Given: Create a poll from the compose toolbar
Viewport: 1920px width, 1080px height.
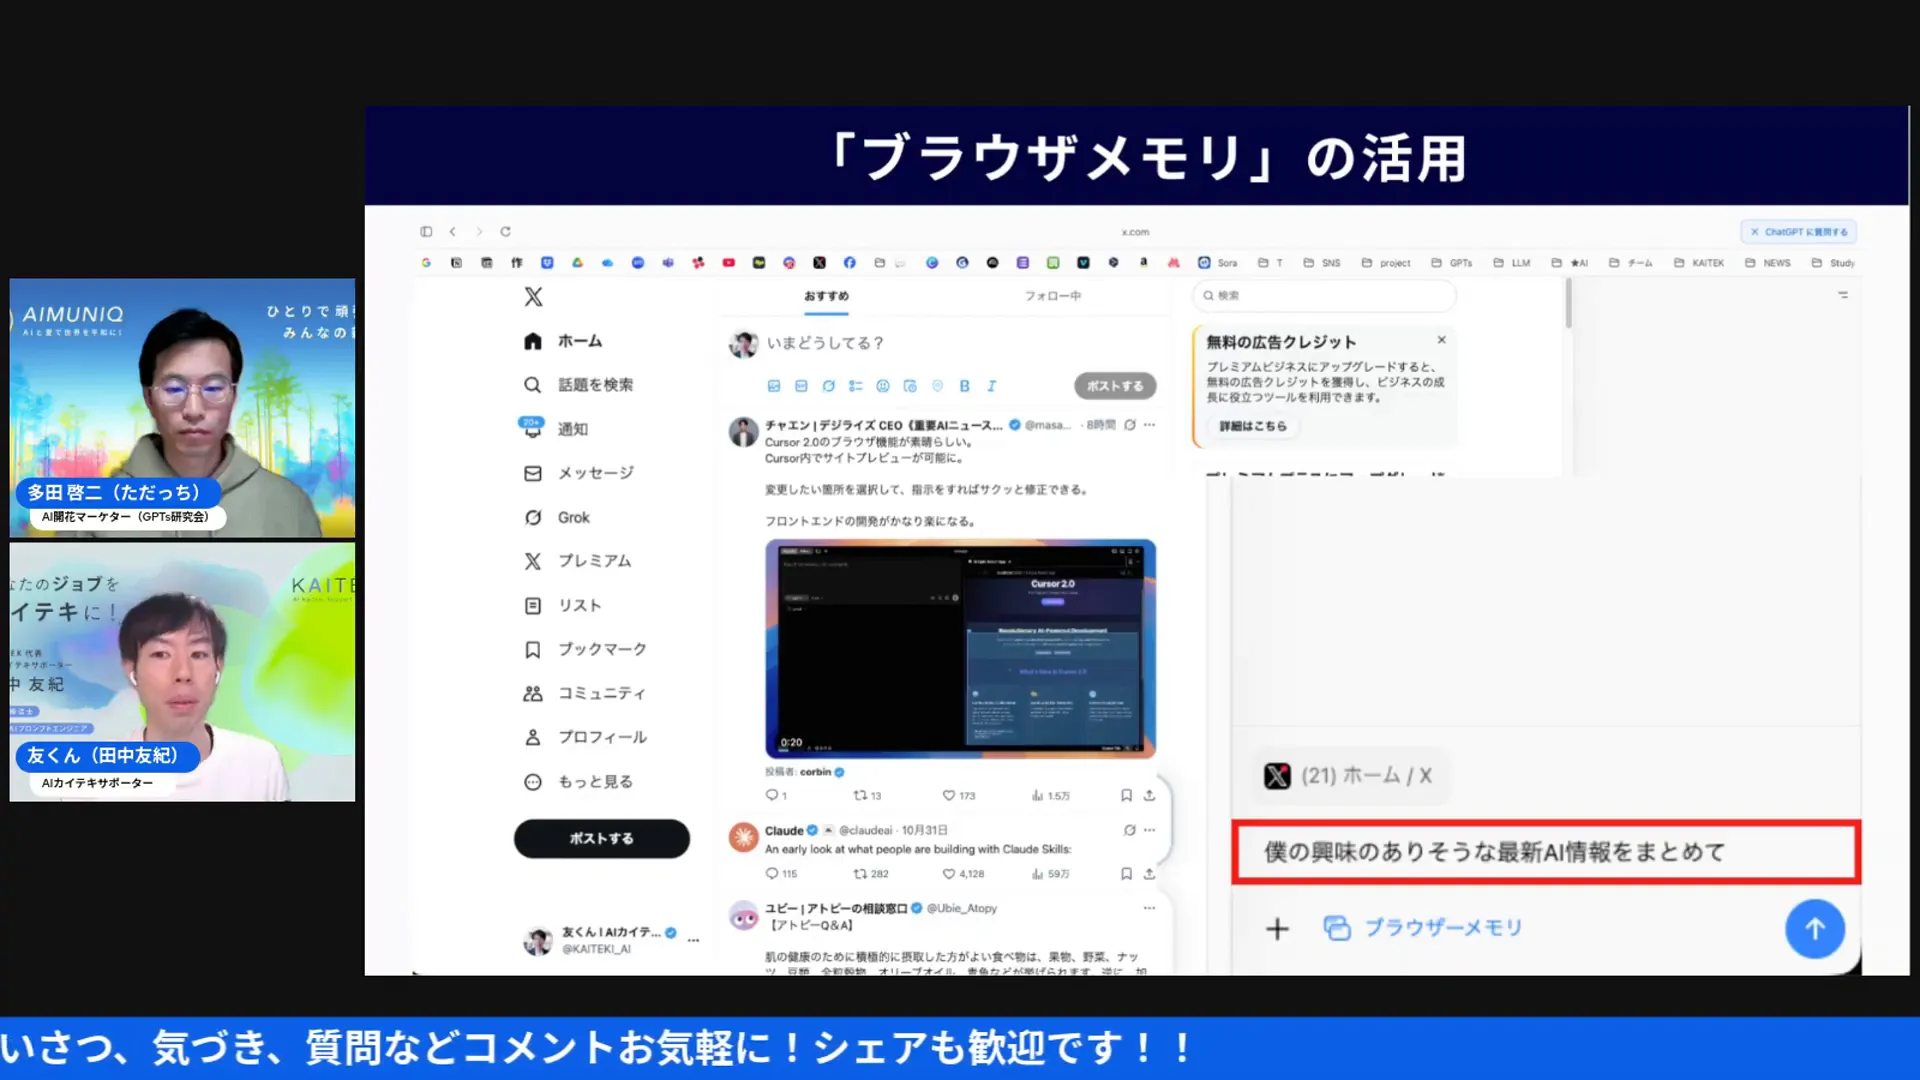Looking at the screenshot, I should (x=855, y=385).
